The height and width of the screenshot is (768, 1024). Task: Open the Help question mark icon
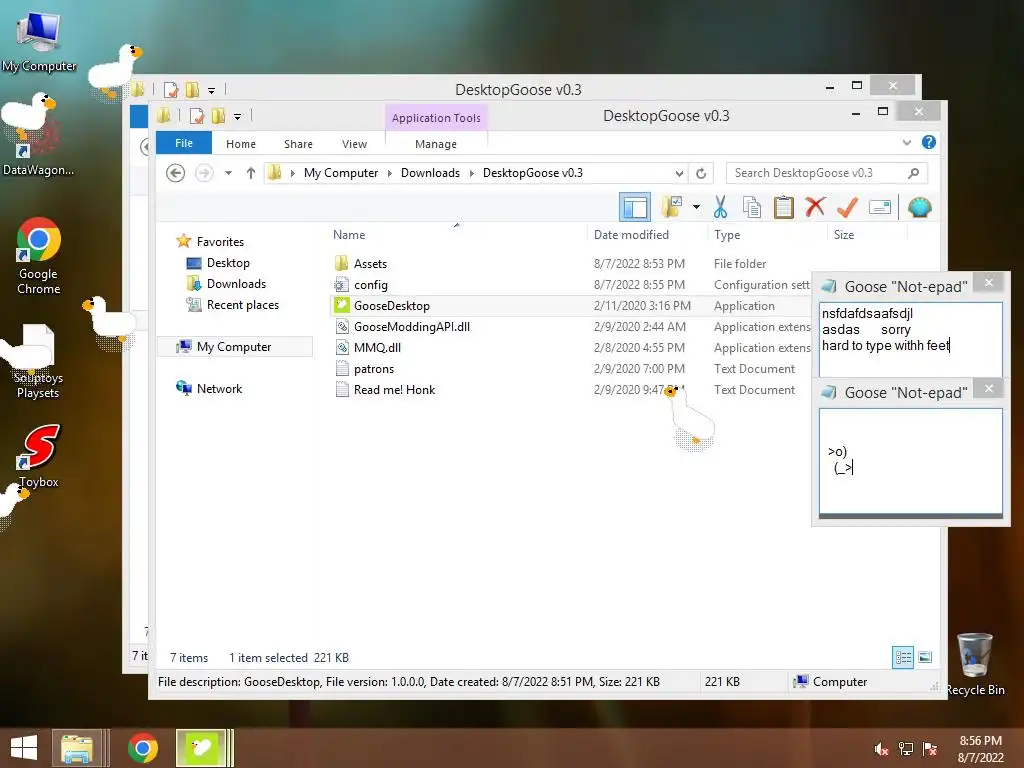[x=929, y=142]
